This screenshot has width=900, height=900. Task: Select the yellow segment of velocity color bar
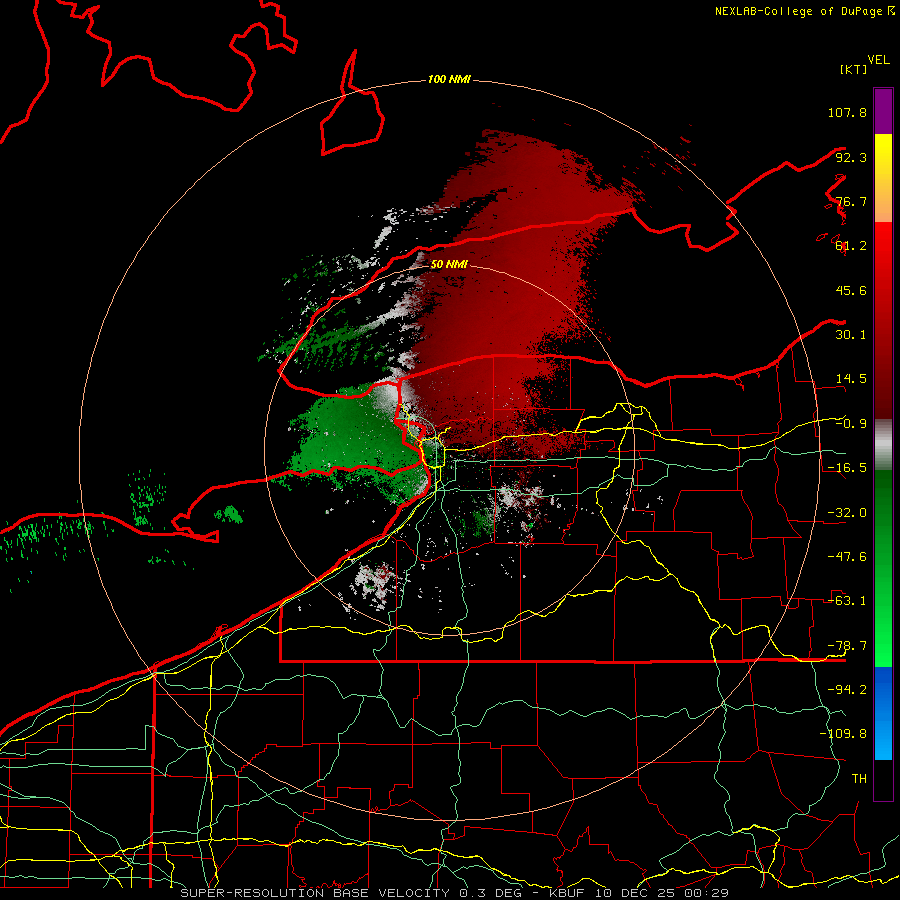click(883, 178)
